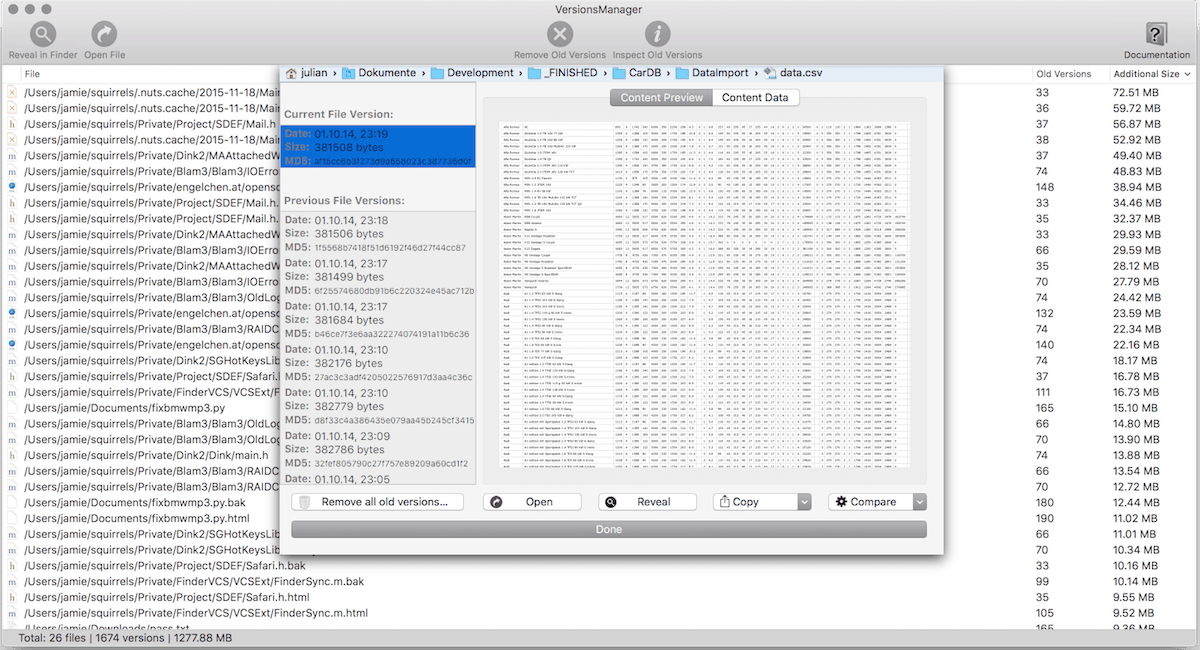Image resolution: width=1200 pixels, height=650 pixels.
Task: Click the globe icon in the 23.59 MB row
Action: [12, 313]
